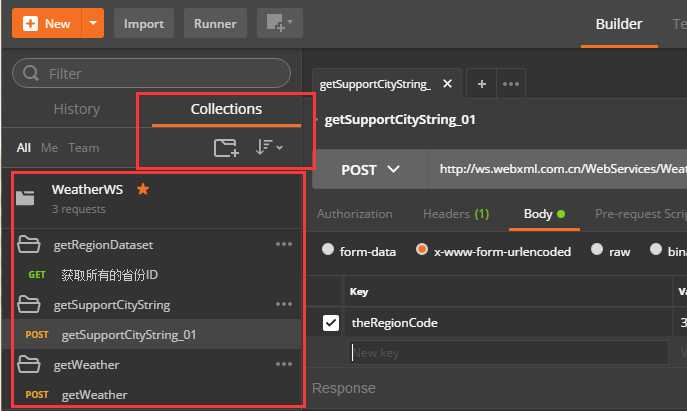
Task: Open the sort collections dropdown
Action: [x=269, y=147]
